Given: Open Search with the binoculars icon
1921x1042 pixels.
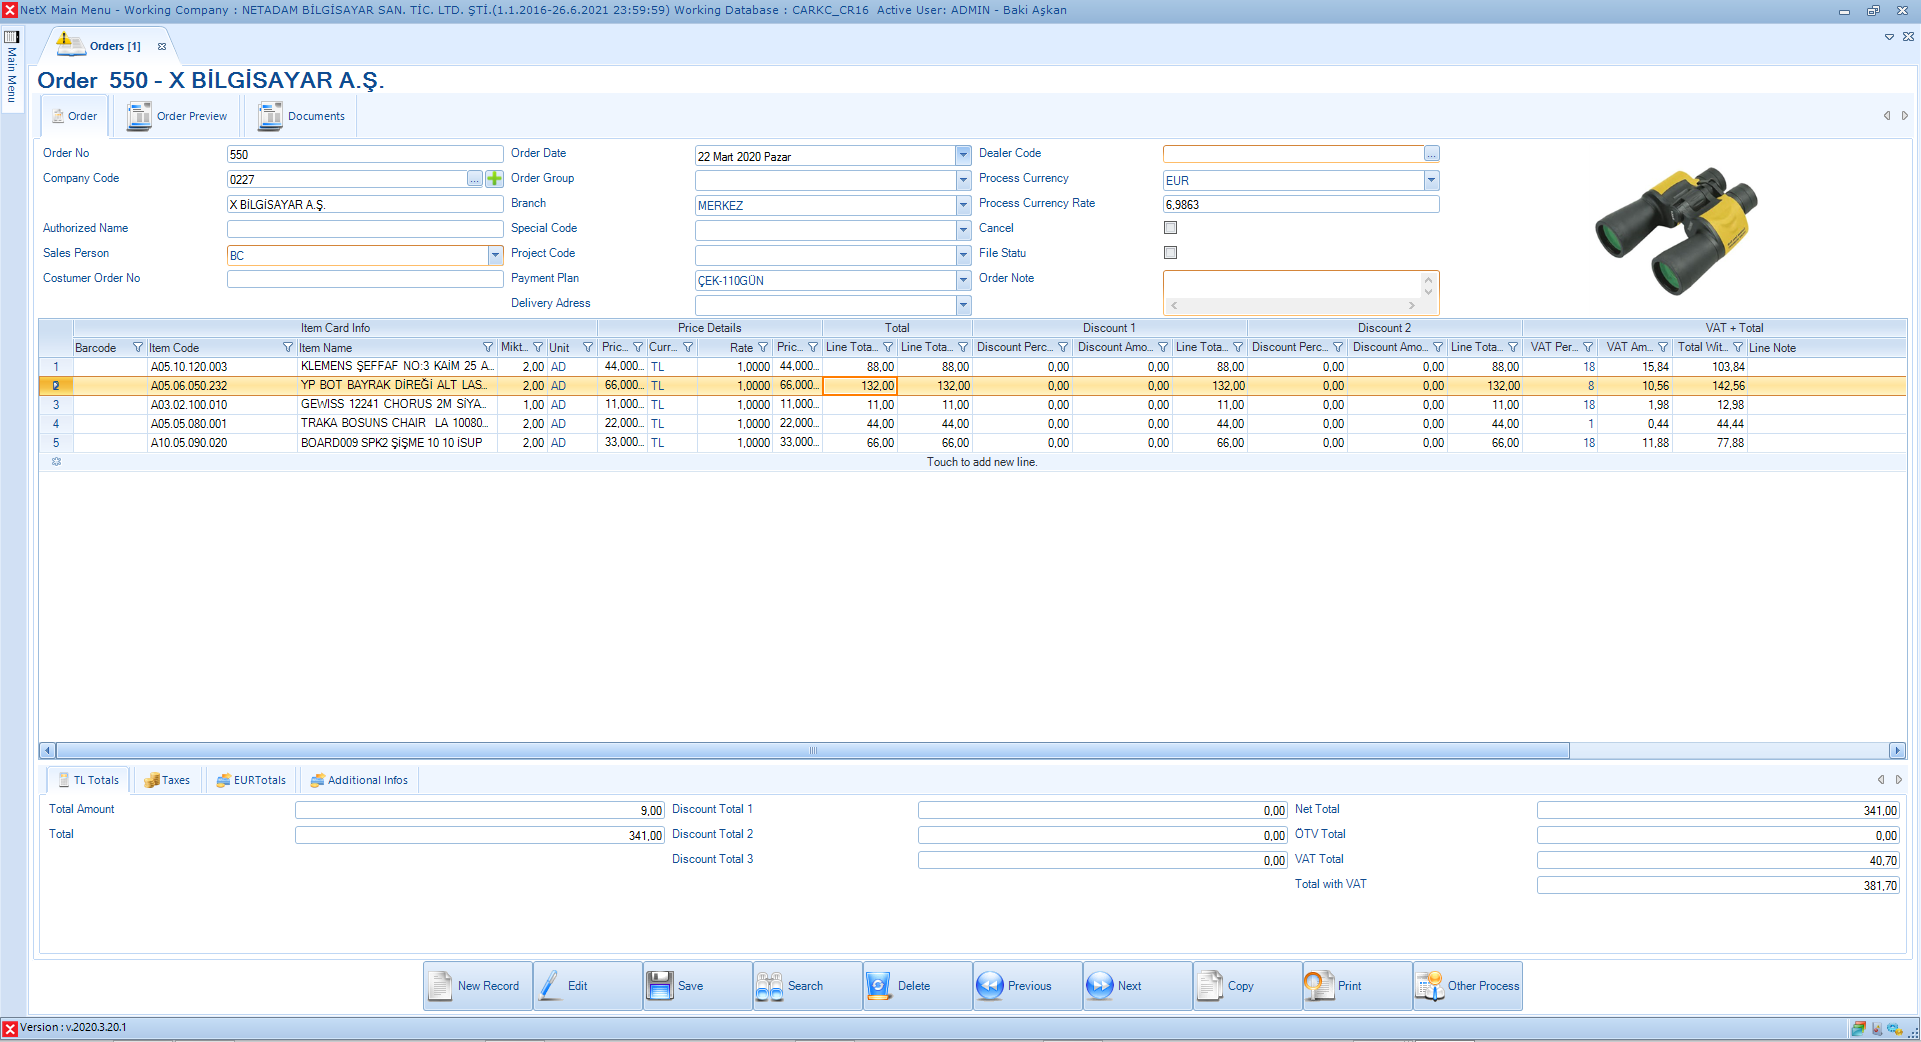Looking at the screenshot, I should [770, 986].
